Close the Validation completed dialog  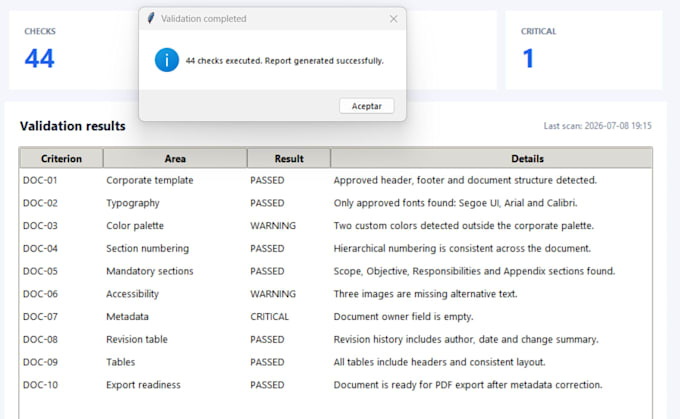[393, 19]
